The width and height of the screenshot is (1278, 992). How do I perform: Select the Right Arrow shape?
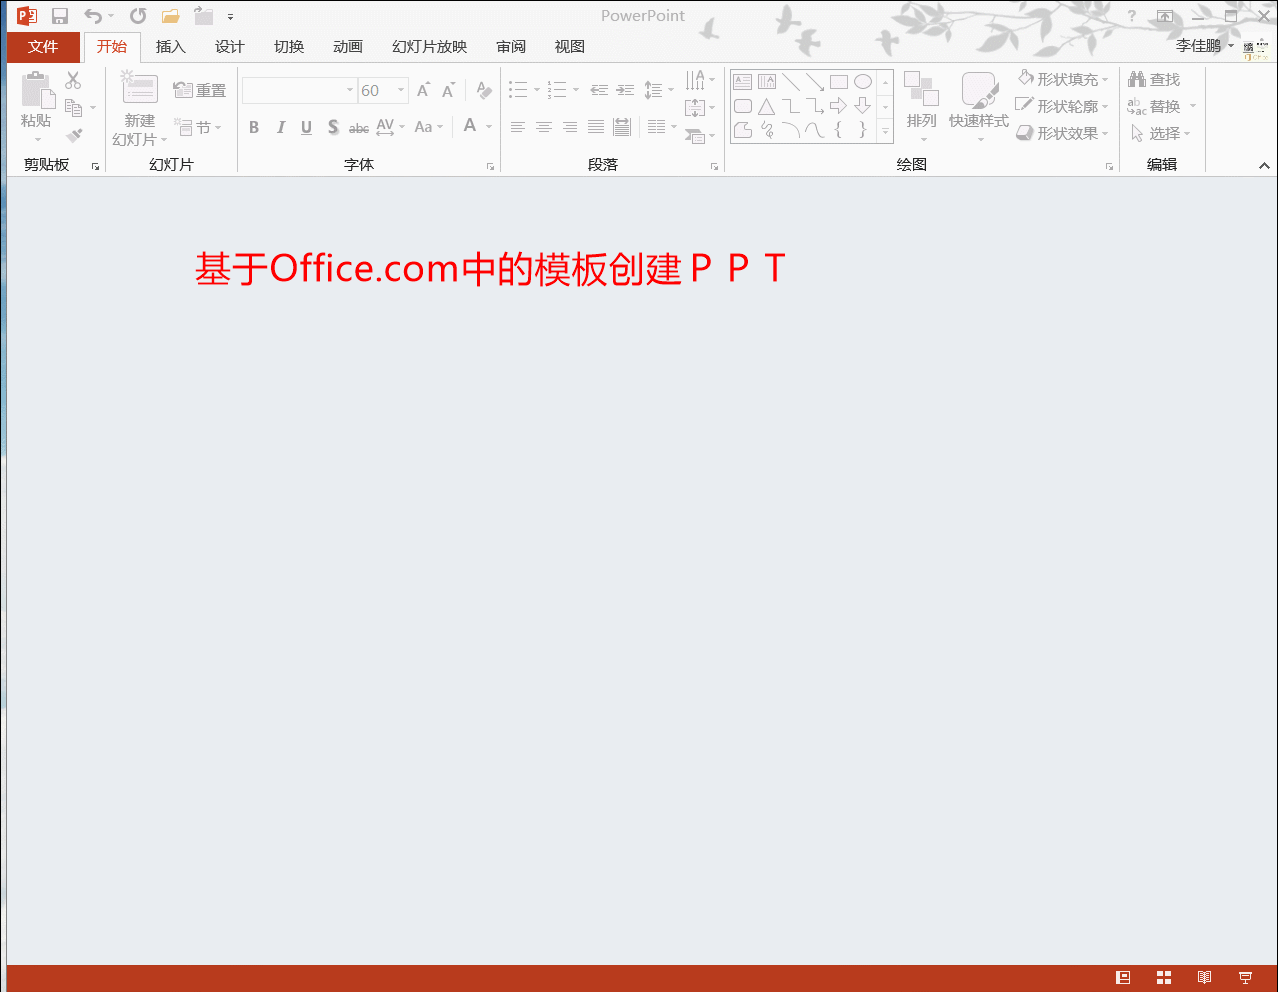(x=838, y=106)
